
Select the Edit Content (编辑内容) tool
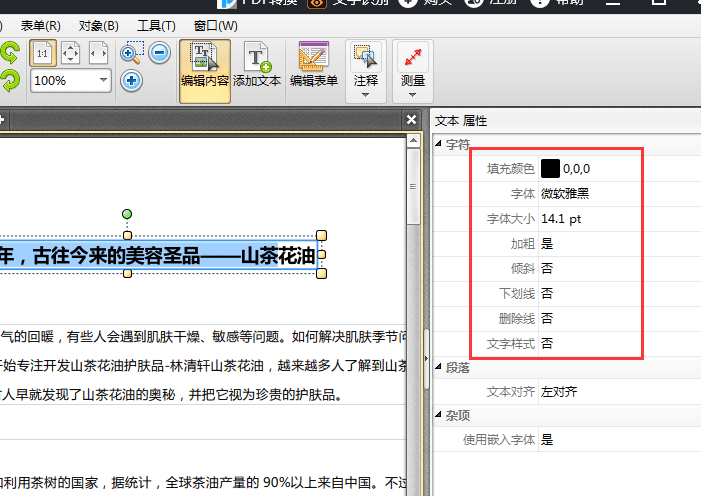[205, 71]
